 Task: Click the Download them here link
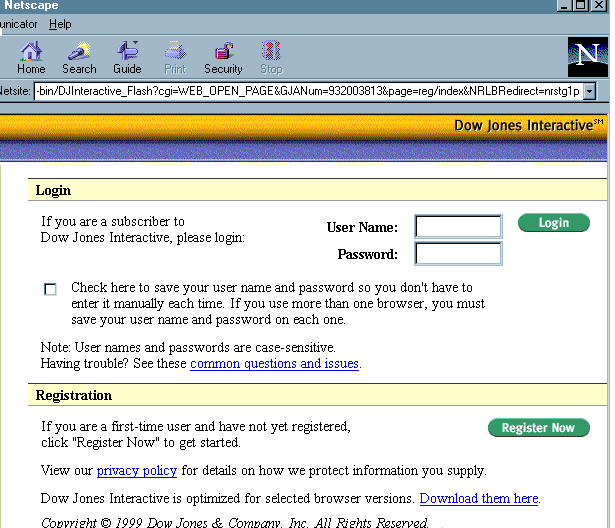point(479,498)
